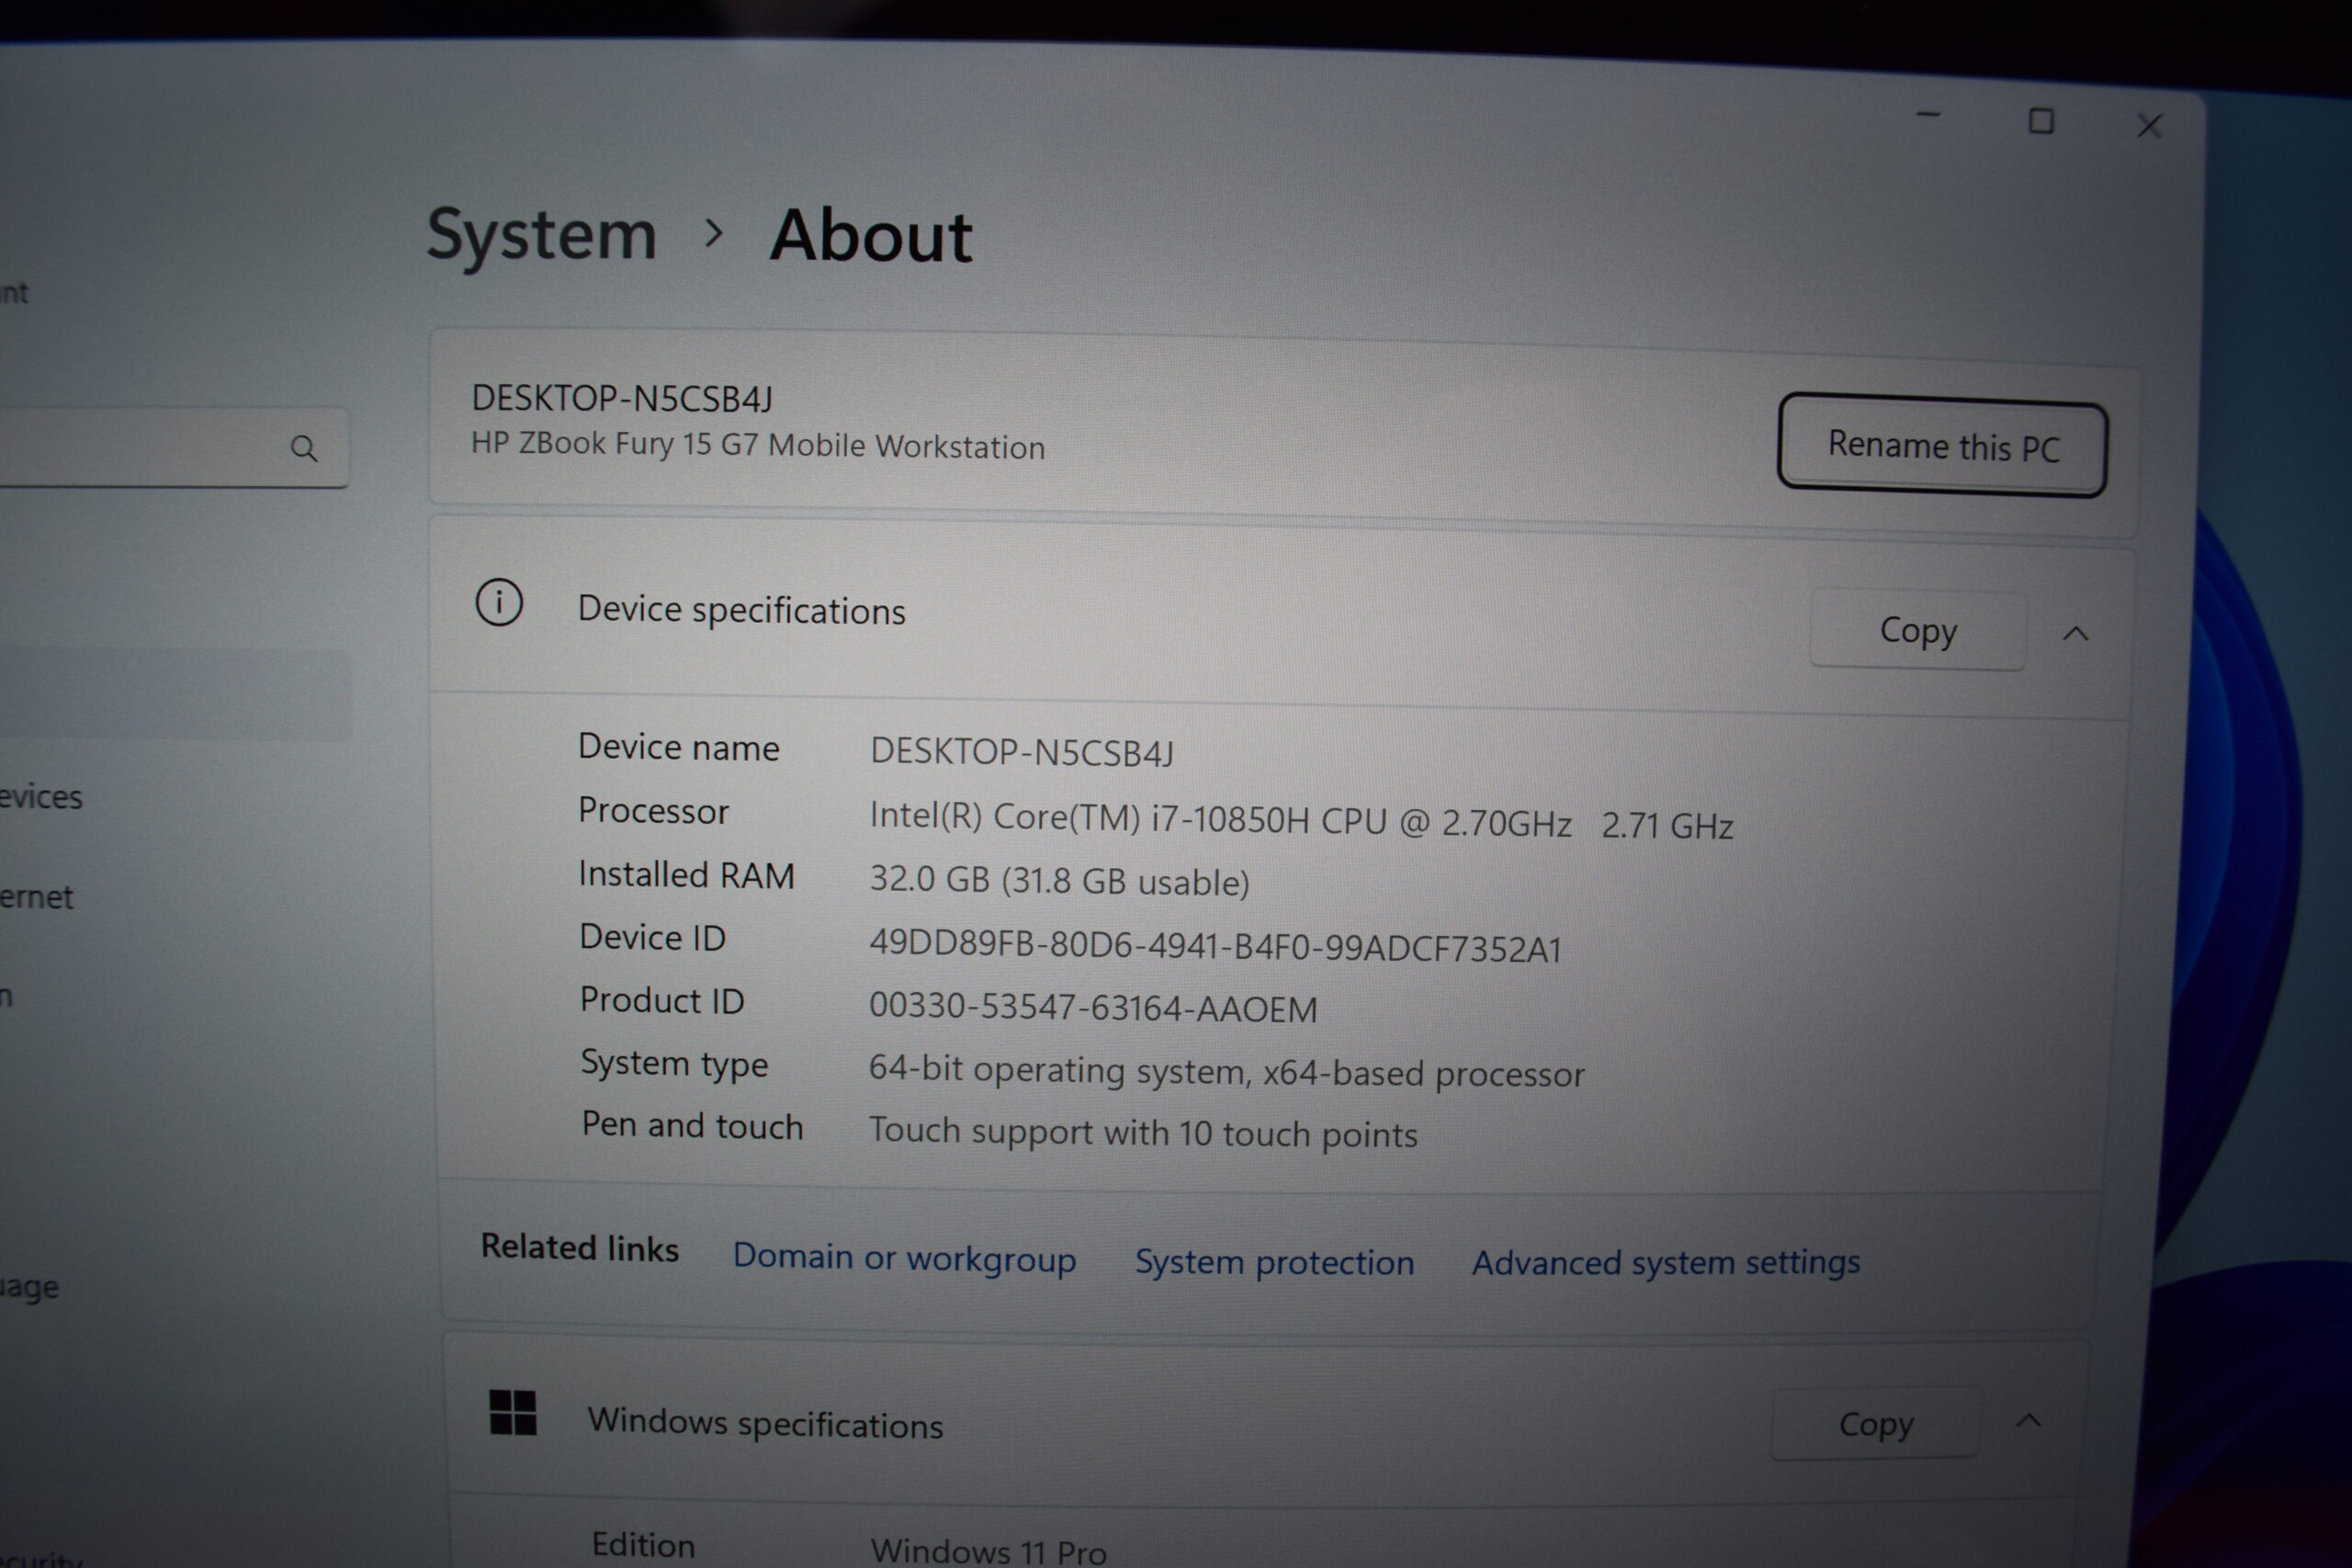Screen dimensions: 2352x1568
Task: Minimize the Settings window
Action: tap(1928, 116)
